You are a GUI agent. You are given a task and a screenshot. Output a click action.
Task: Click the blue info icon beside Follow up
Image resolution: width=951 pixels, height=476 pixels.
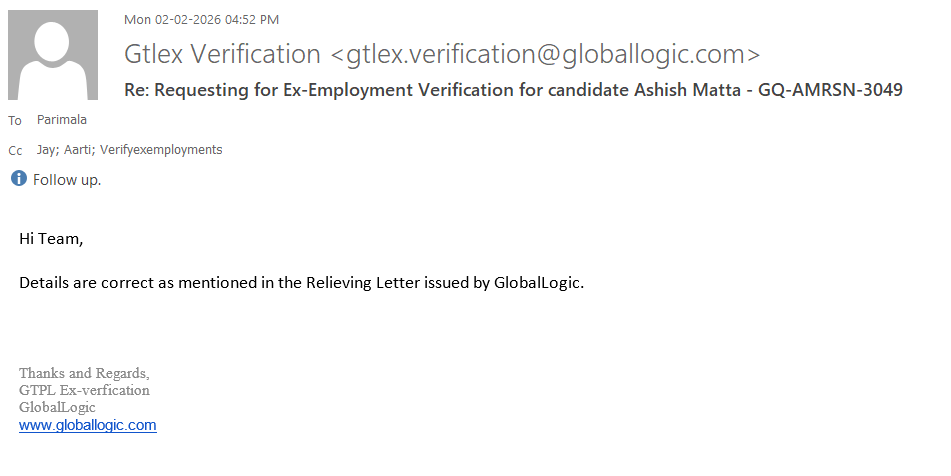(18, 179)
